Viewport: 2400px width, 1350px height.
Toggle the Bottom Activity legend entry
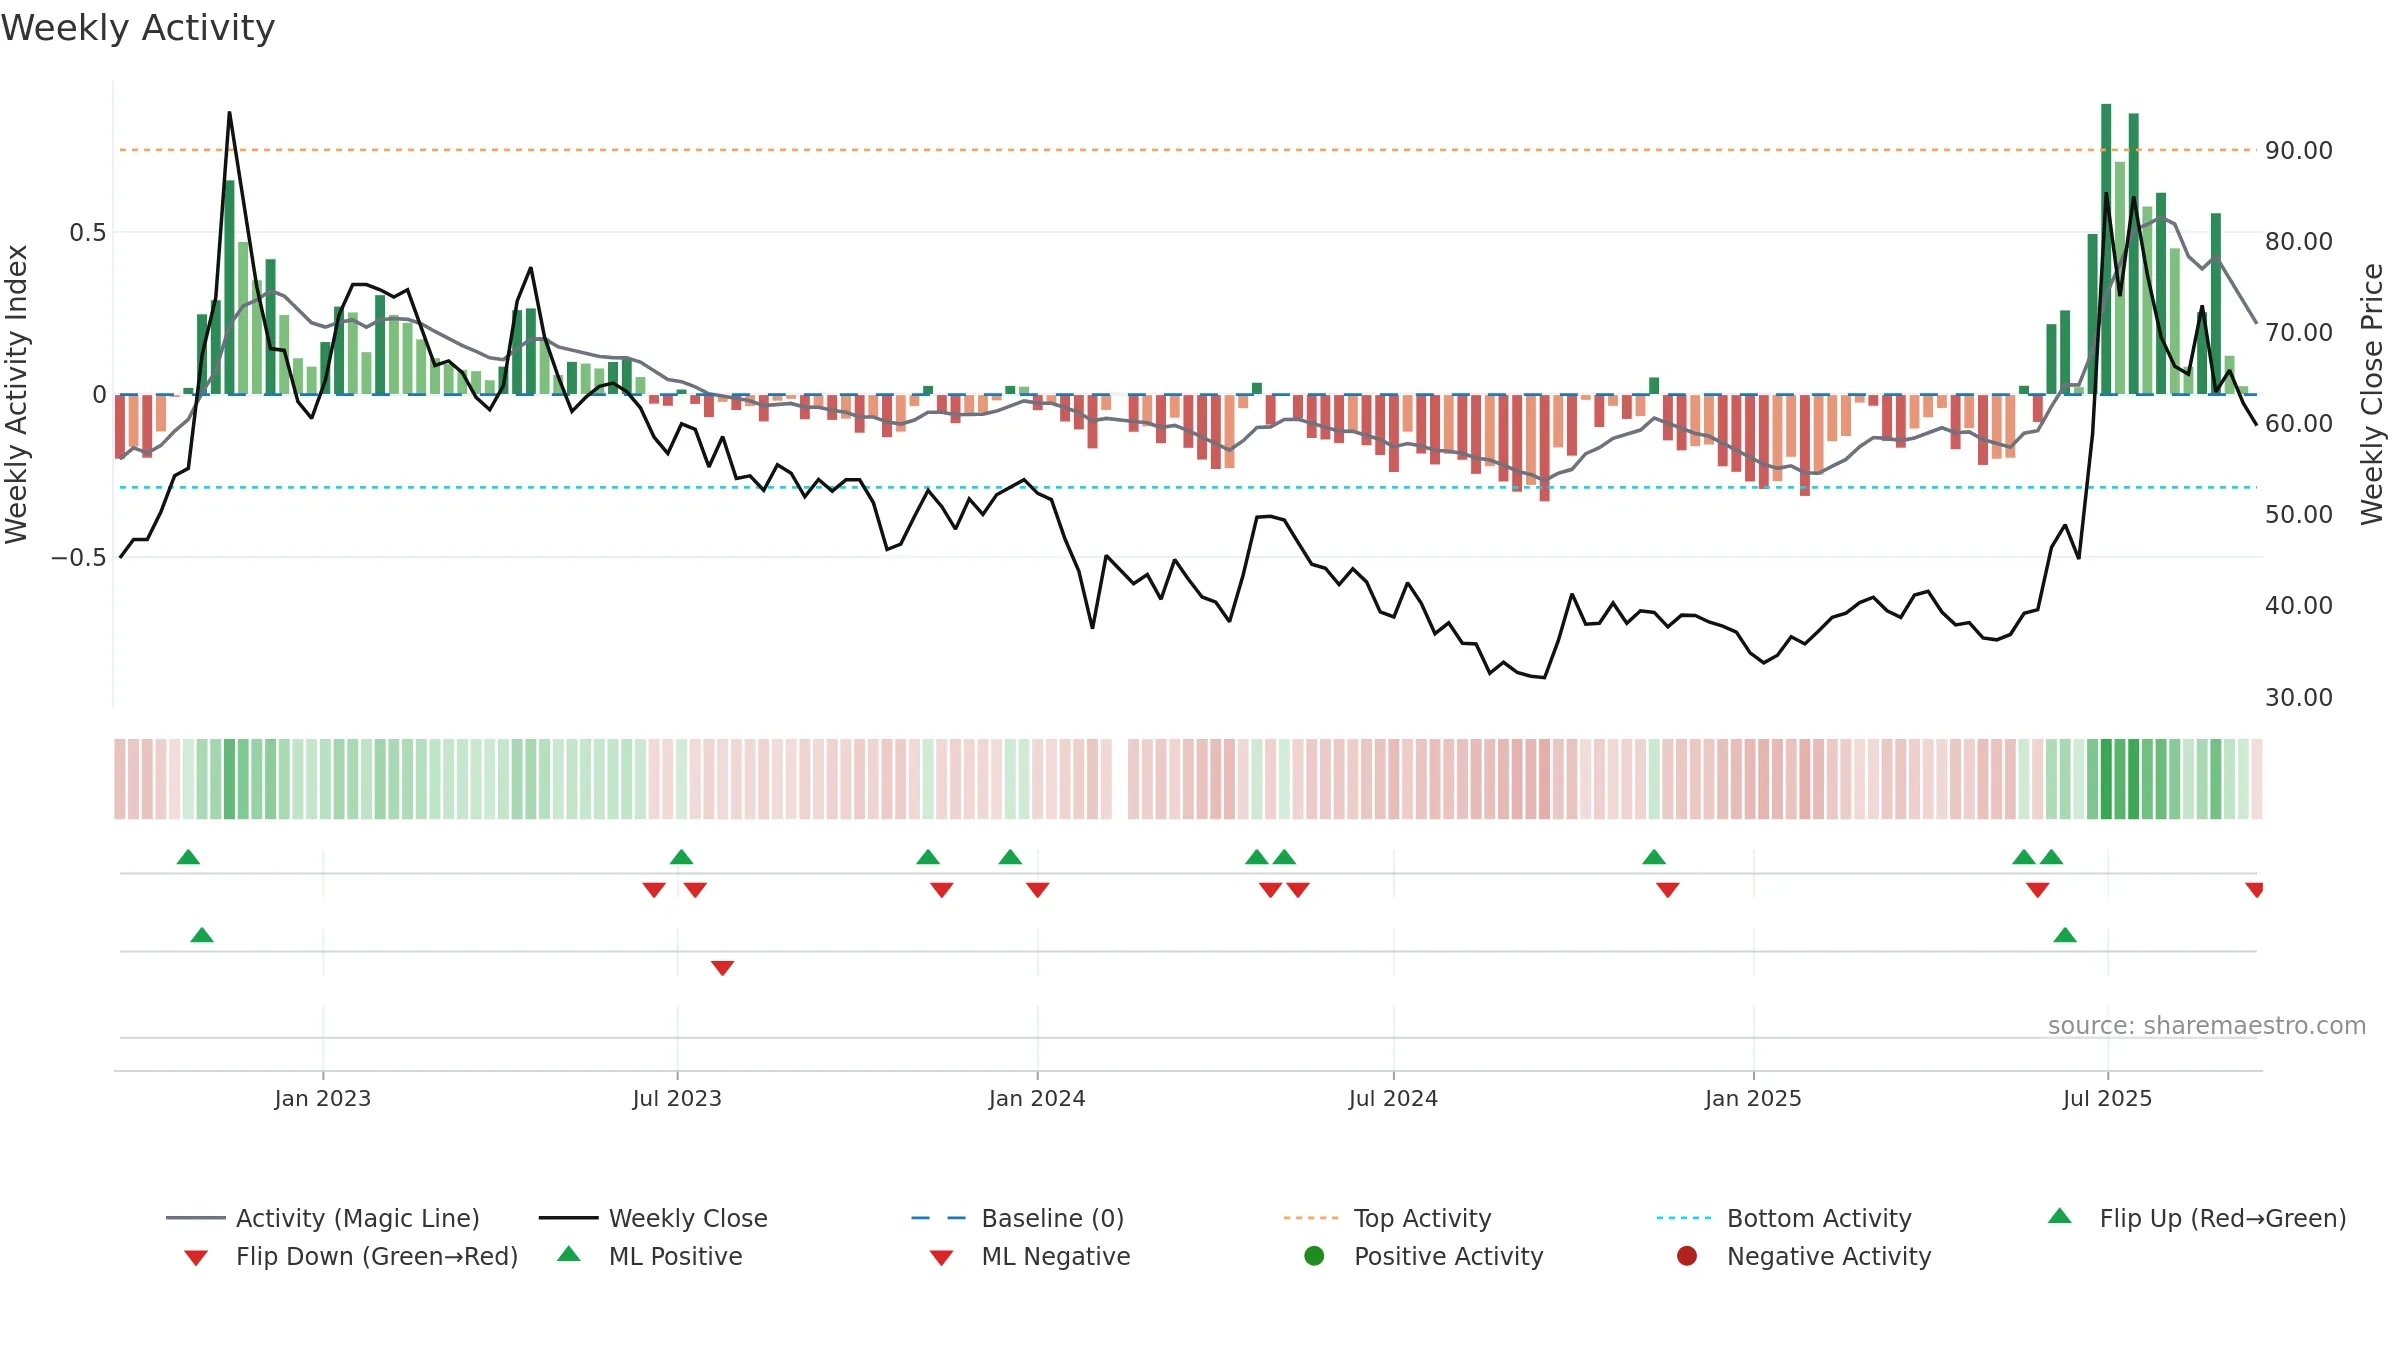click(x=1784, y=1218)
